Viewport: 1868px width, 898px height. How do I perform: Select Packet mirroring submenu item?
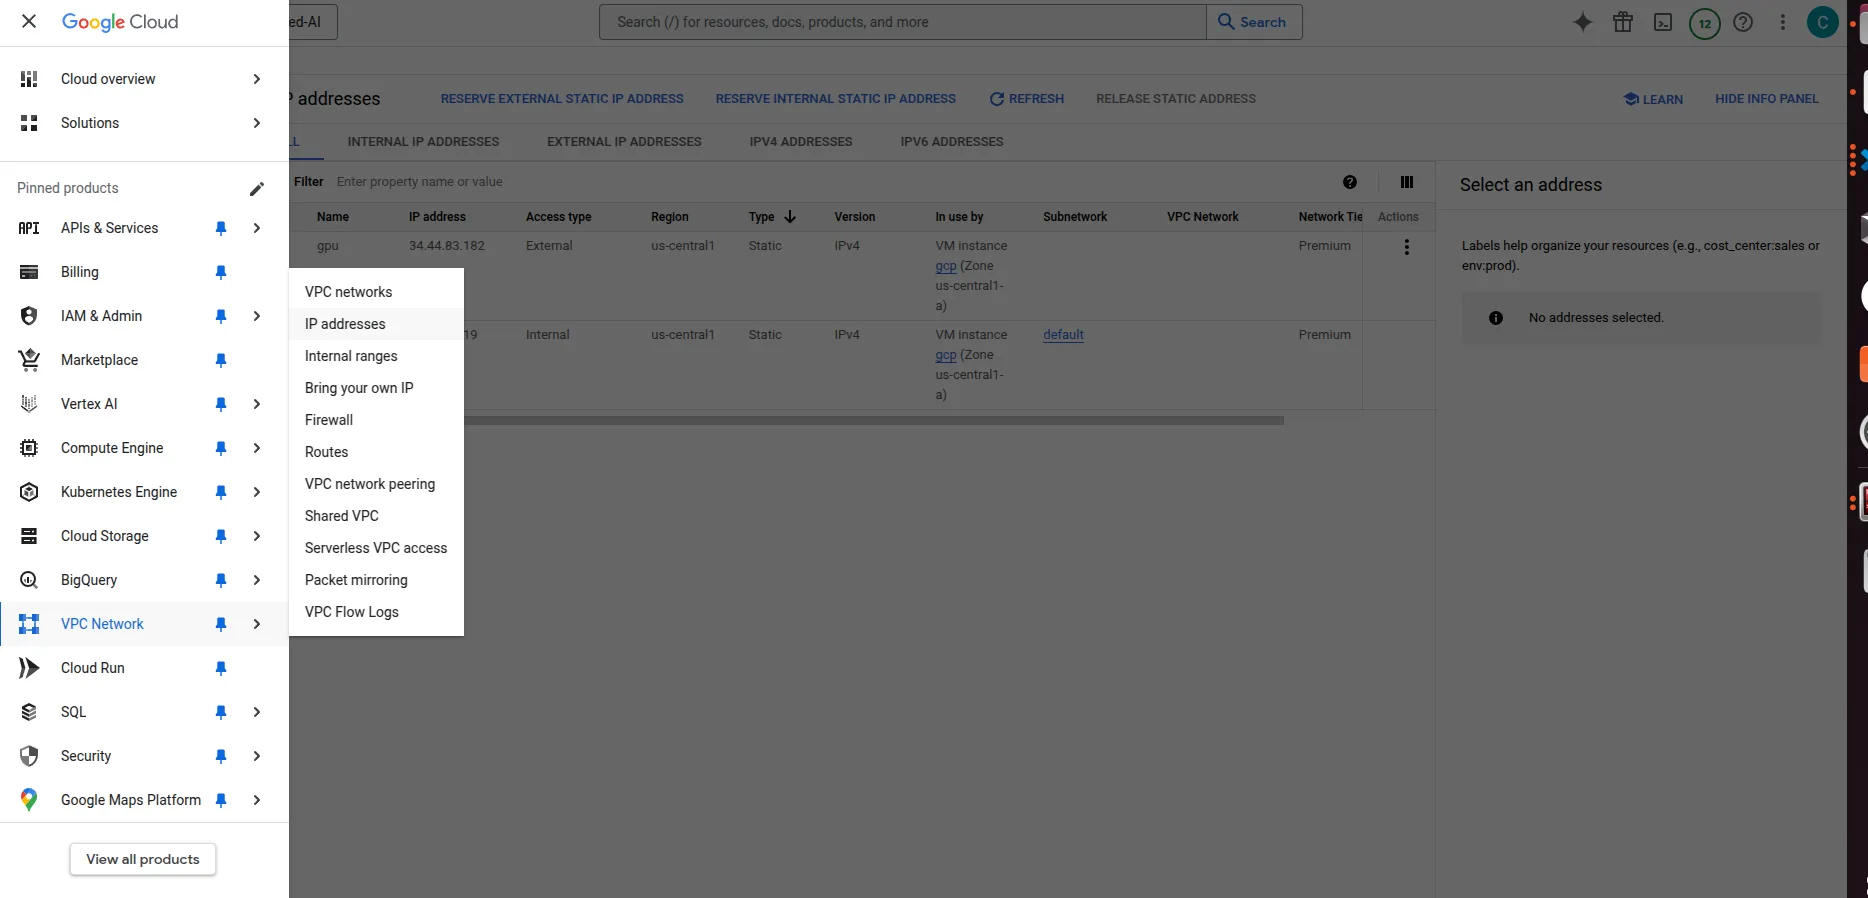click(376, 580)
